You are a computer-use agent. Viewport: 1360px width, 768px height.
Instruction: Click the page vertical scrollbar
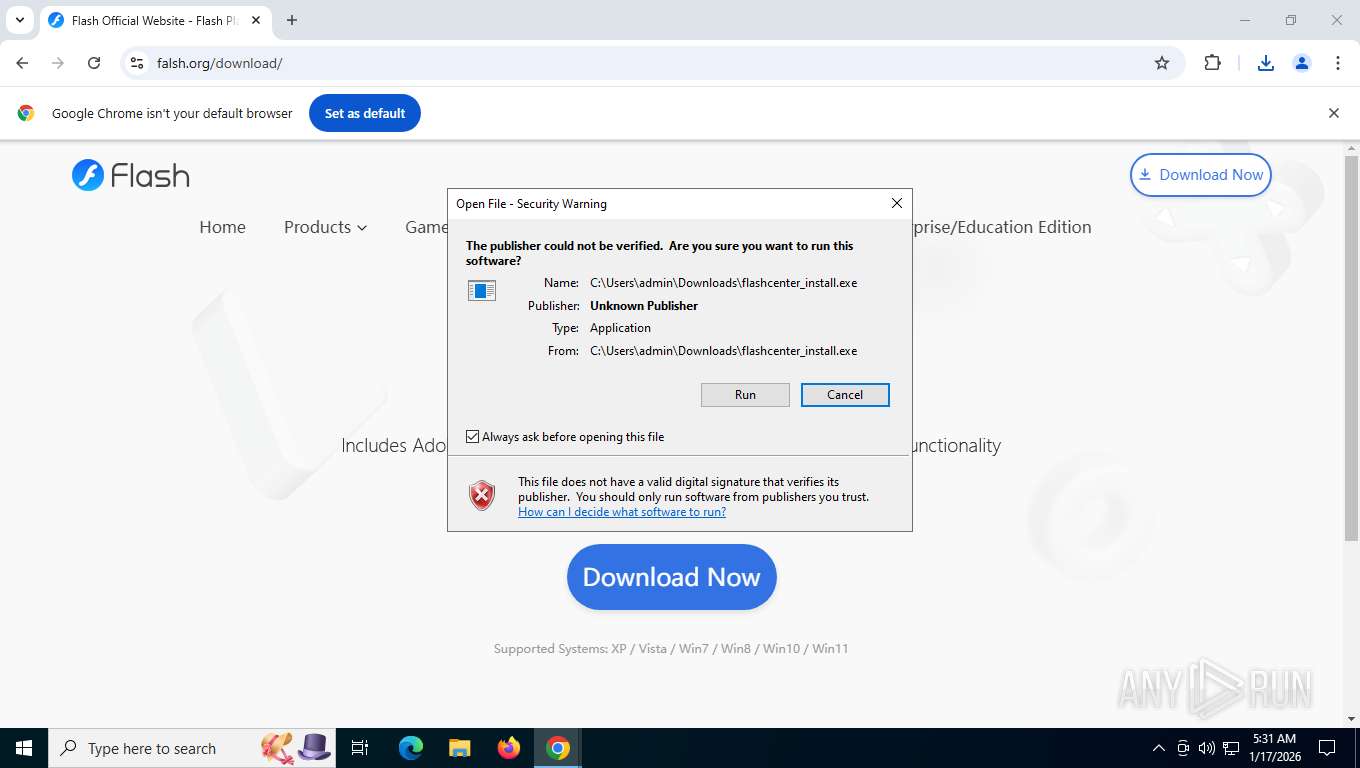[x=1351, y=350]
